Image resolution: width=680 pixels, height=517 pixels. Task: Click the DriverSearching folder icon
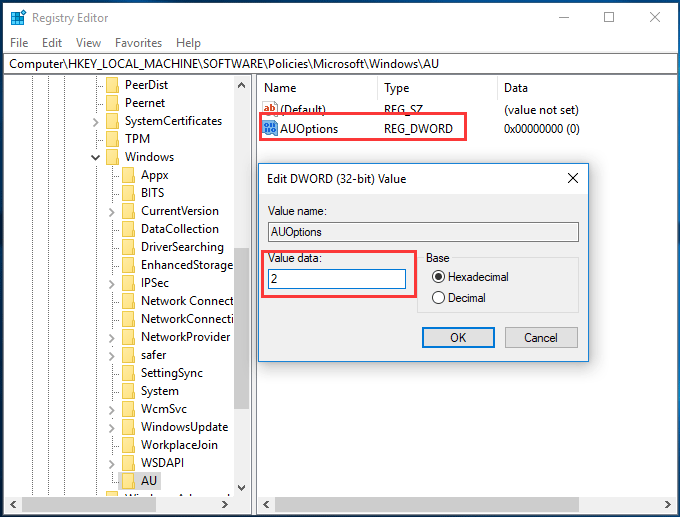click(x=128, y=247)
